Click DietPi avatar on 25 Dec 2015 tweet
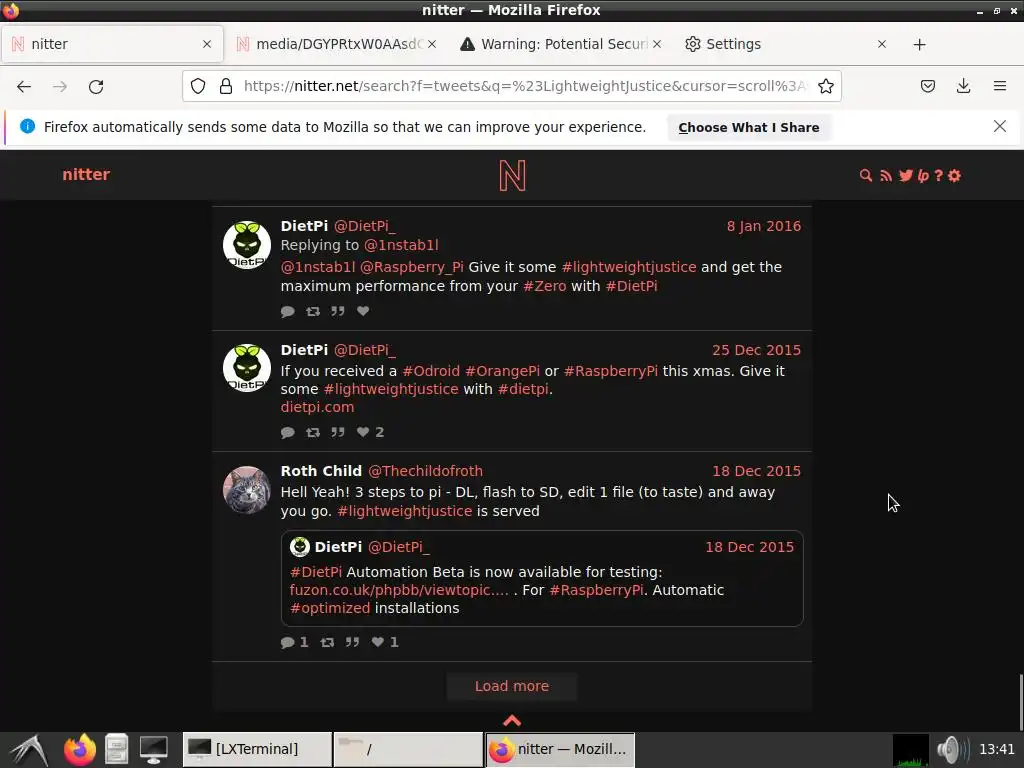This screenshot has height=768, width=1024. click(x=247, y=368)
